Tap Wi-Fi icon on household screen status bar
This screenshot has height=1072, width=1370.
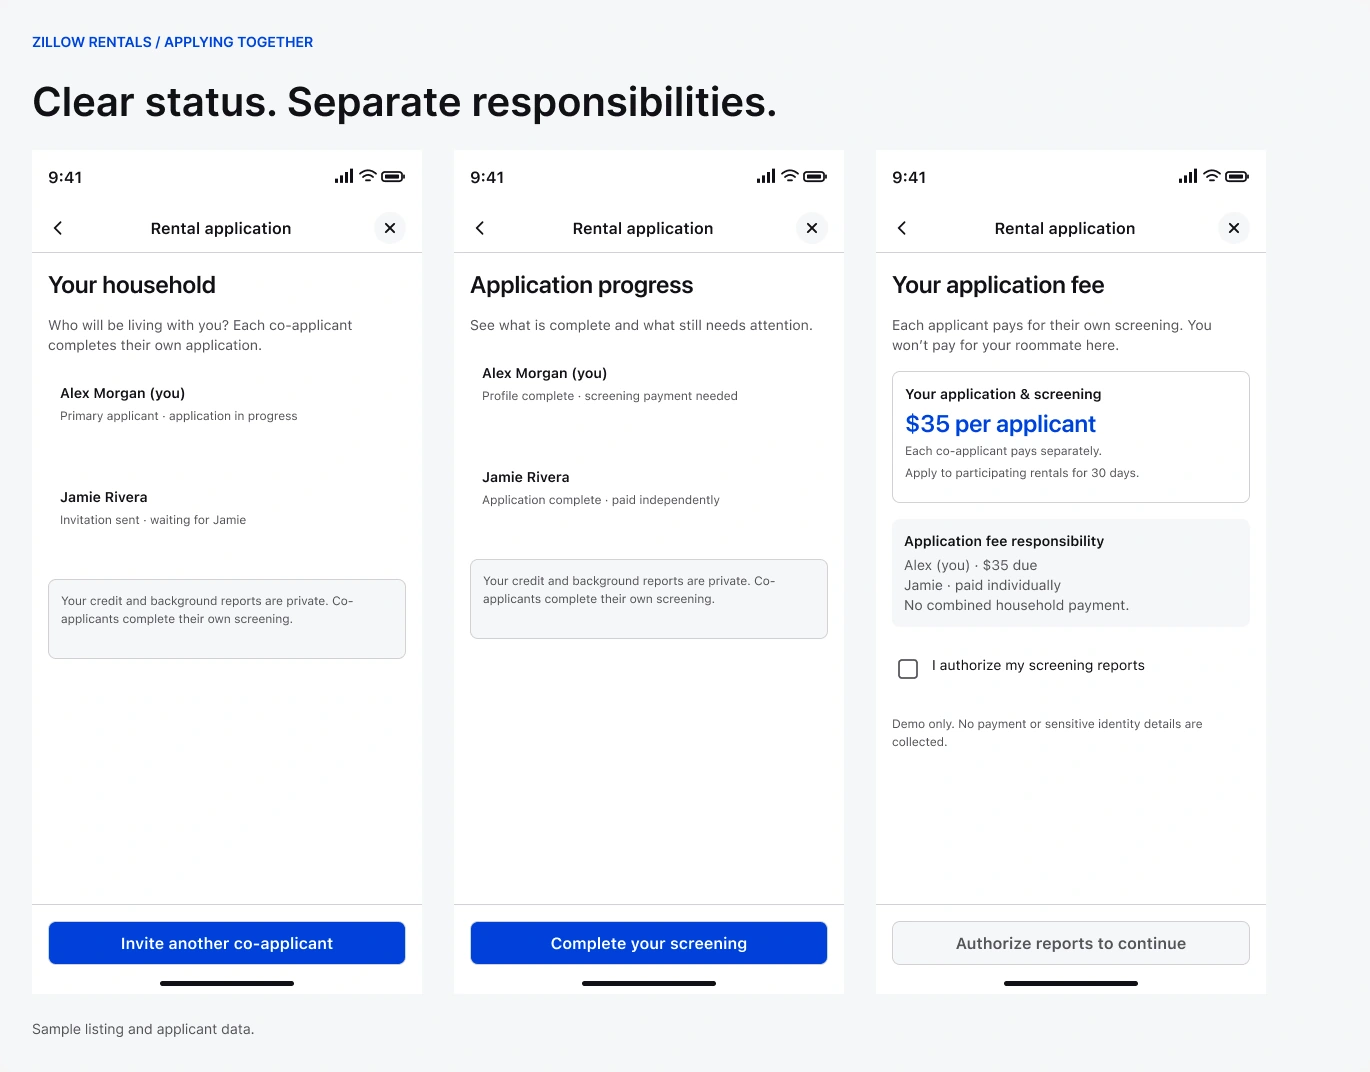click(368, 176)
